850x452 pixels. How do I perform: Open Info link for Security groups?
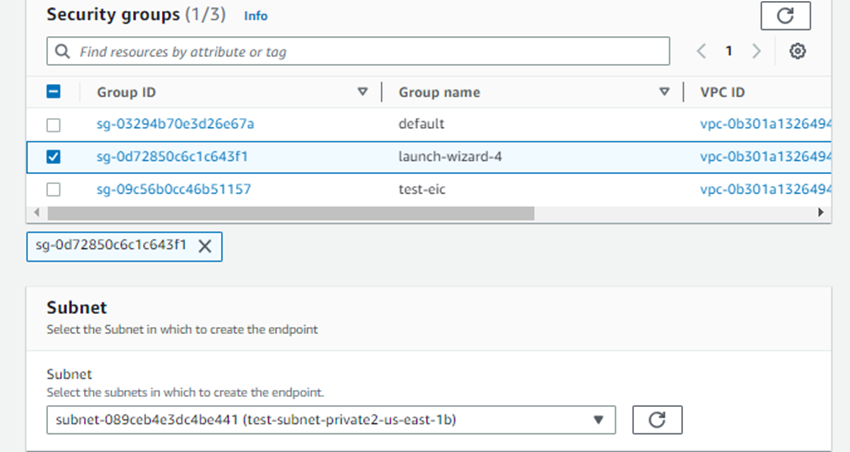255,16
